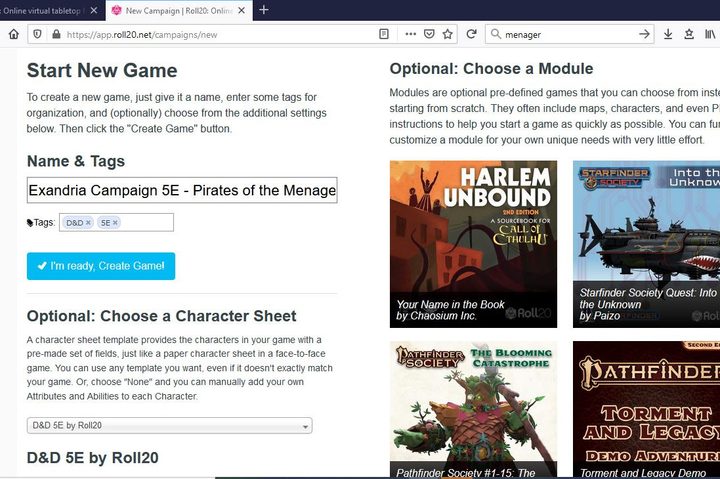Click the search magnifier icon
This screenshot has height=479, width=720.
click(x=495, y=34)
